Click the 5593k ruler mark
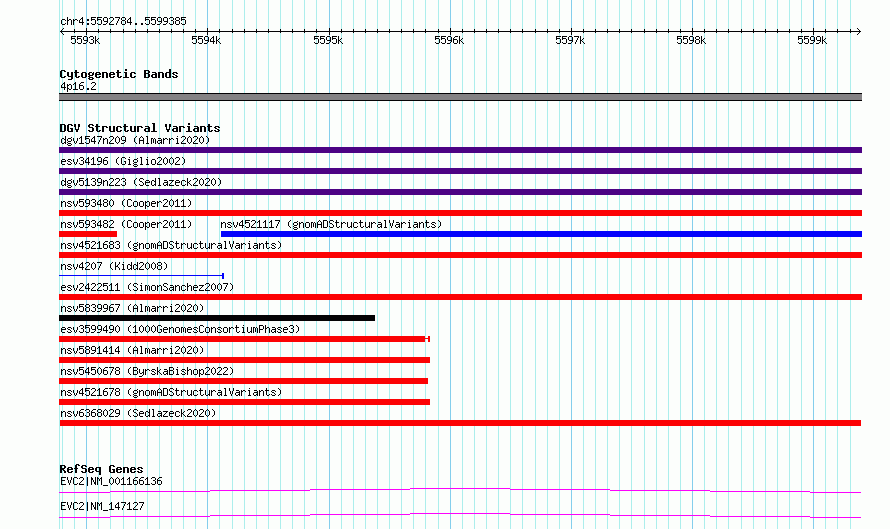 pyautogui.click(x=85, y=40)
